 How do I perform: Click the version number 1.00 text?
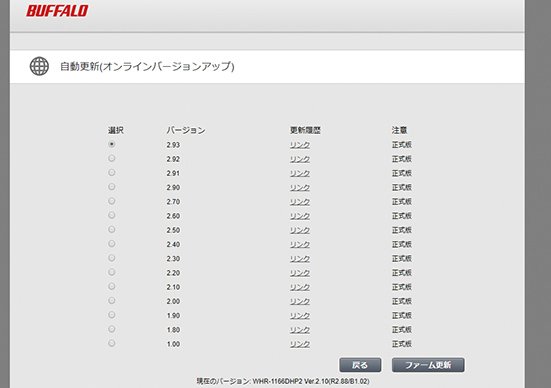coord(173,344)
